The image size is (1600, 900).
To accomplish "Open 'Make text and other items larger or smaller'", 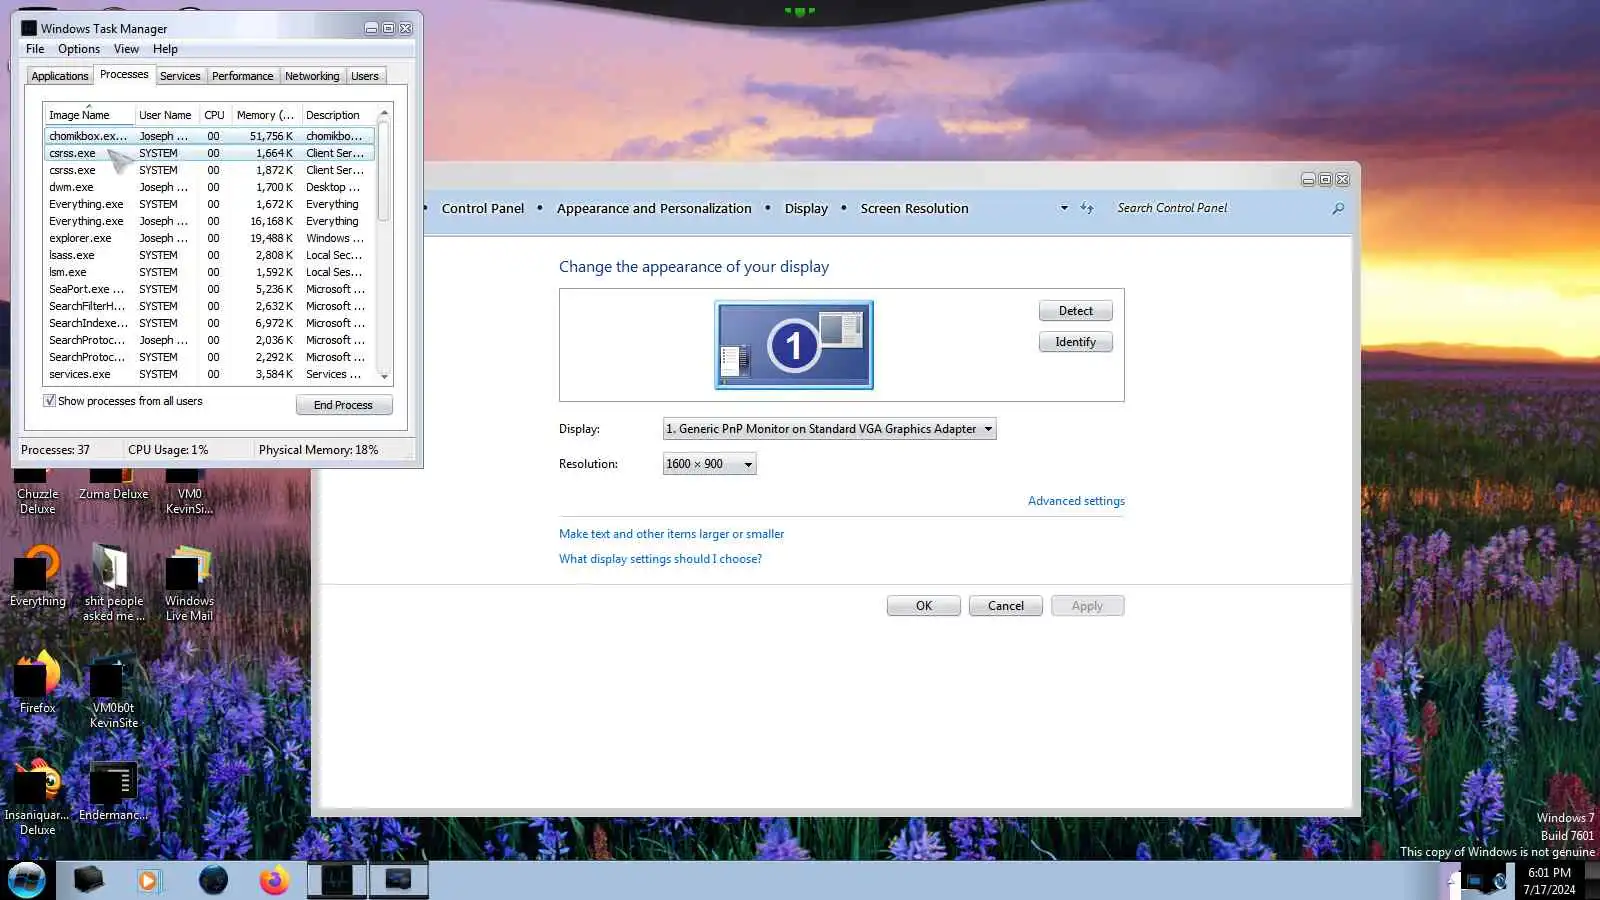I will [671, 534].
